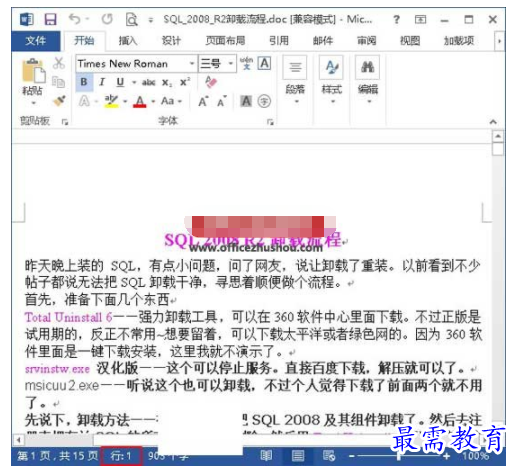Switch to the 插入 Insert tab
Viewport: 514px width, 470px height.
[128, 41]
